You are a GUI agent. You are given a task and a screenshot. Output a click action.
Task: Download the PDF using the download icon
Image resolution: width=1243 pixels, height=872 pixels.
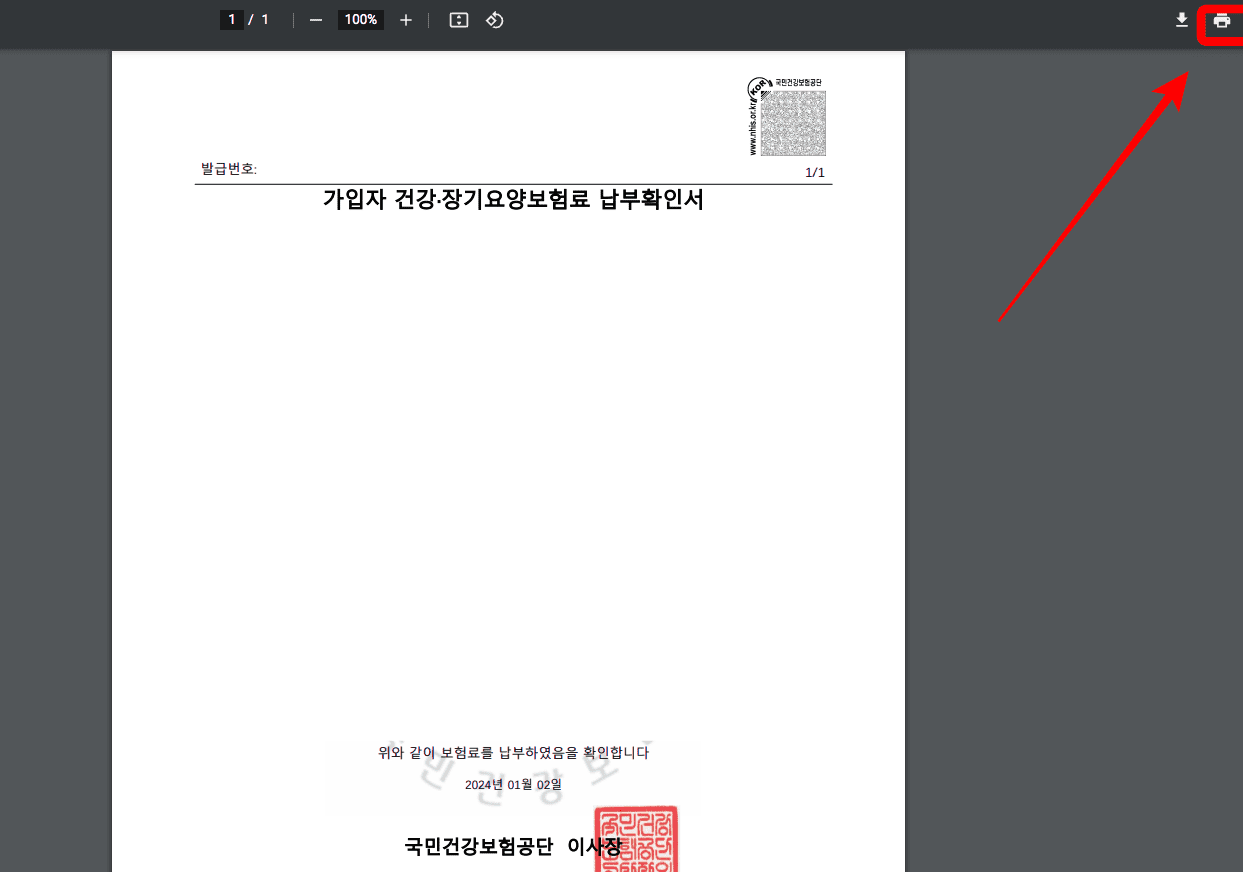1181,20
